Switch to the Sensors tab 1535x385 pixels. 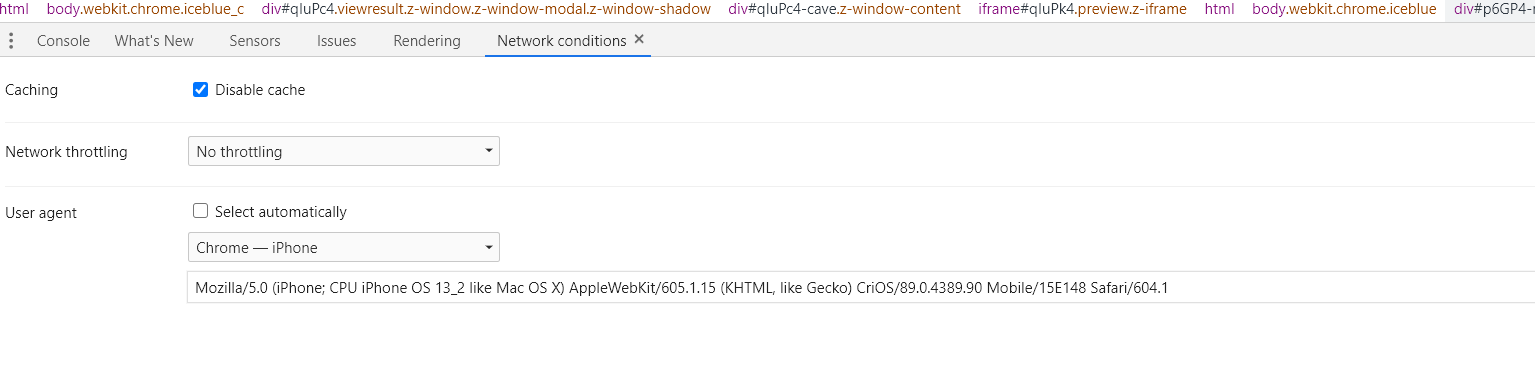255,41
